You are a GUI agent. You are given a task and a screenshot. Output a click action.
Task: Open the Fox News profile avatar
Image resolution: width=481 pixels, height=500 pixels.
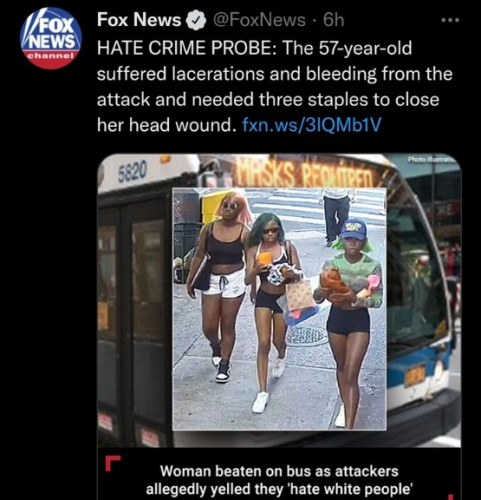pyautogui.click(x=51, y=38)
